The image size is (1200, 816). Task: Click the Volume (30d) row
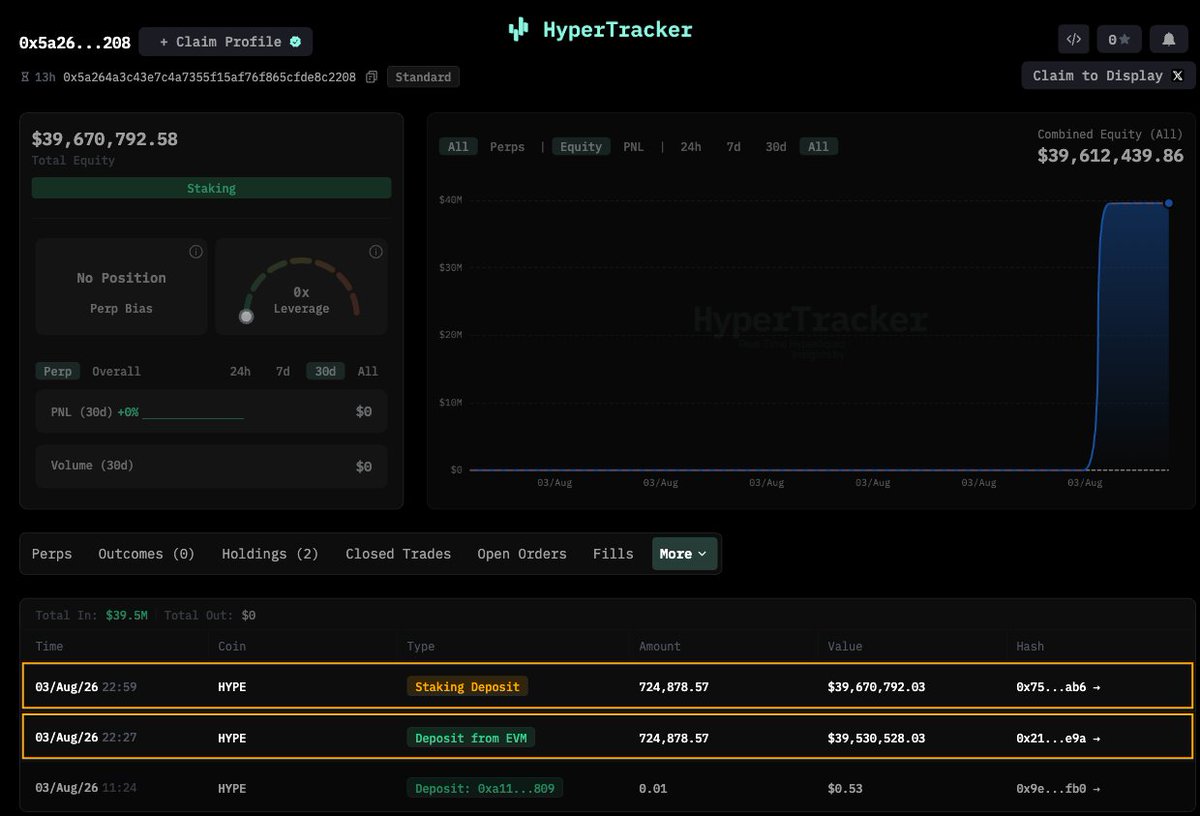211,466
